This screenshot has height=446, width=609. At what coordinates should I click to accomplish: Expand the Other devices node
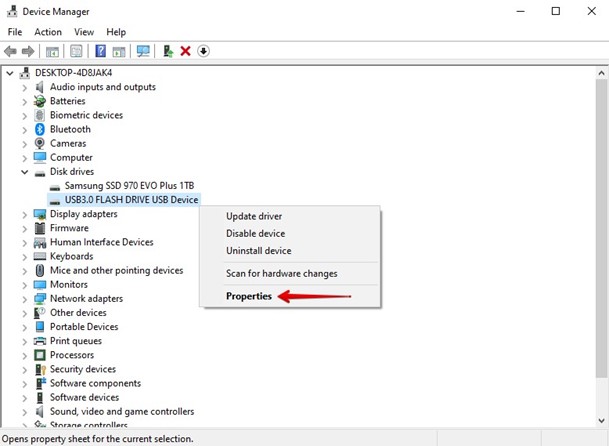click(x=24, y=314)
